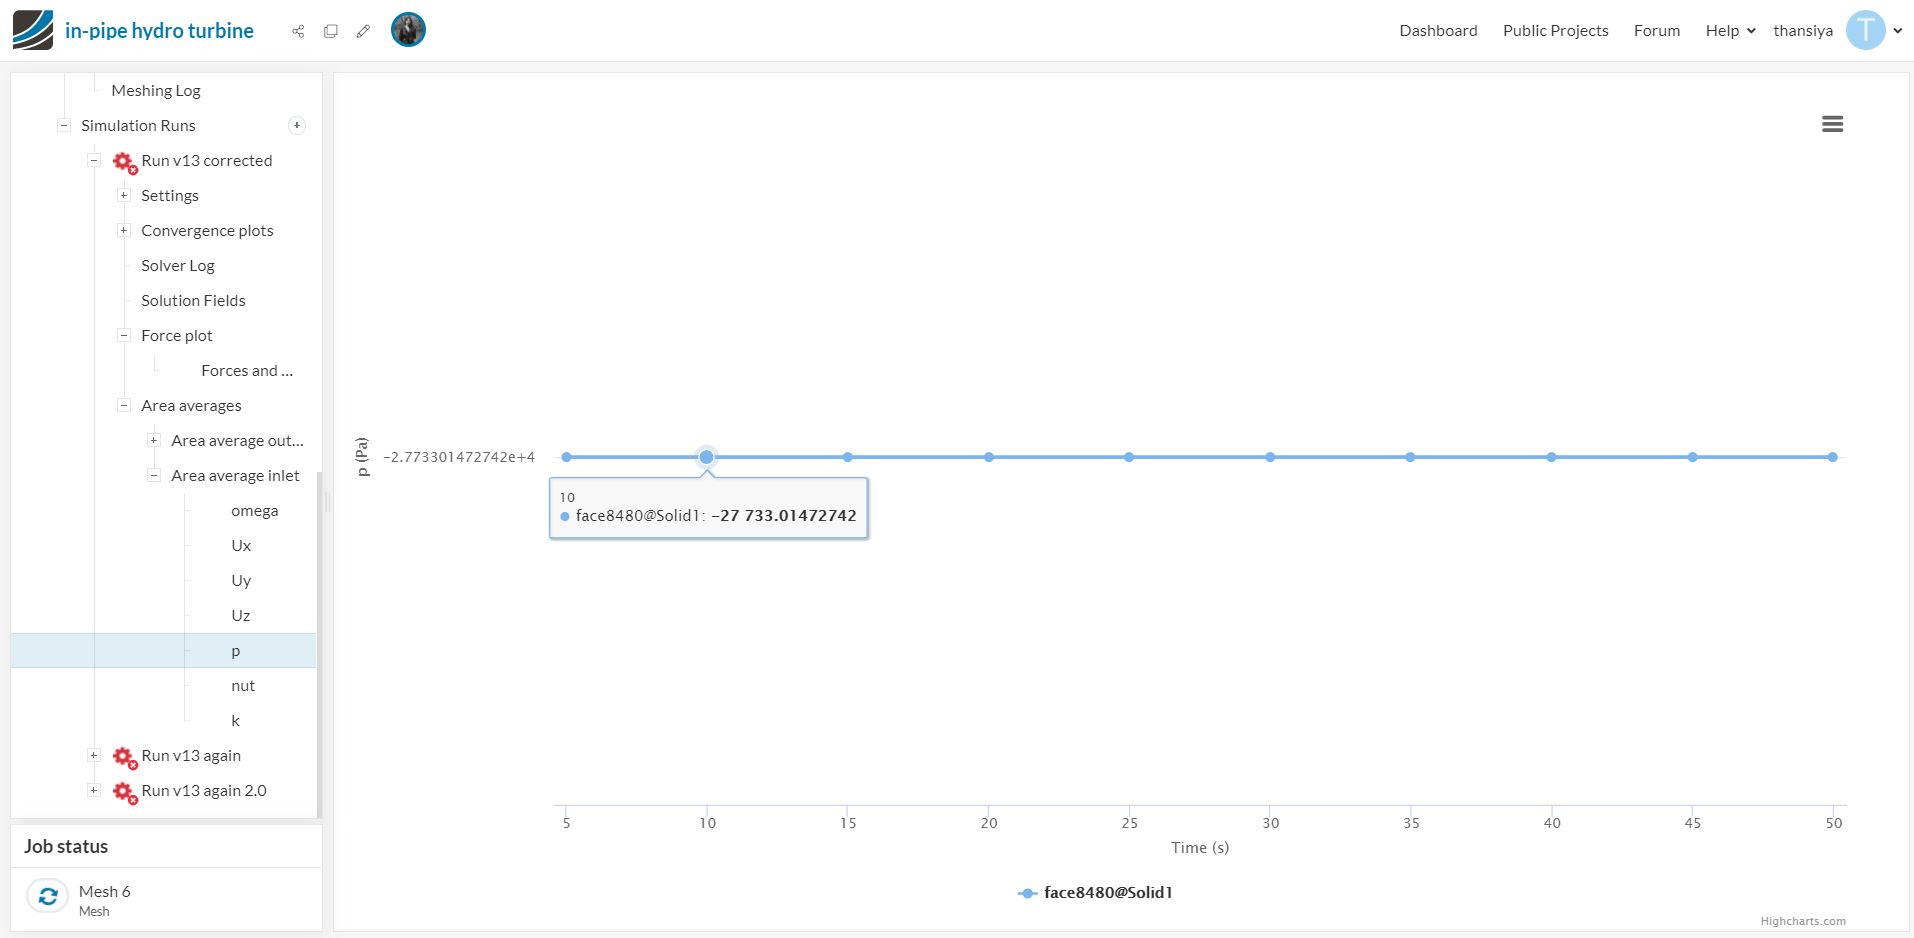Toggle face8480@Solid1 series in chart legend

[1096, 893]
